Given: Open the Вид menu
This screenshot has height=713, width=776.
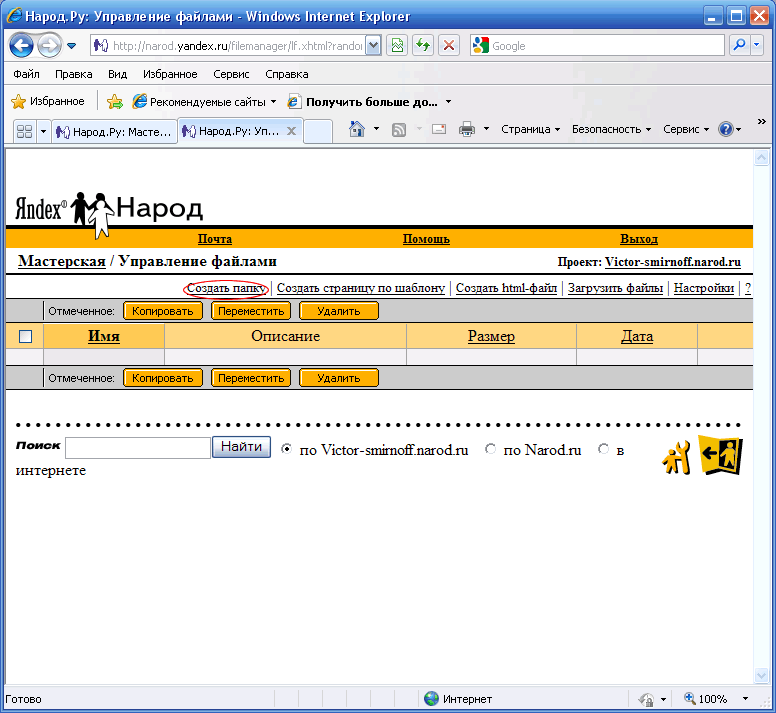Looking at the screenshot, I should click(x=117, y=74).
